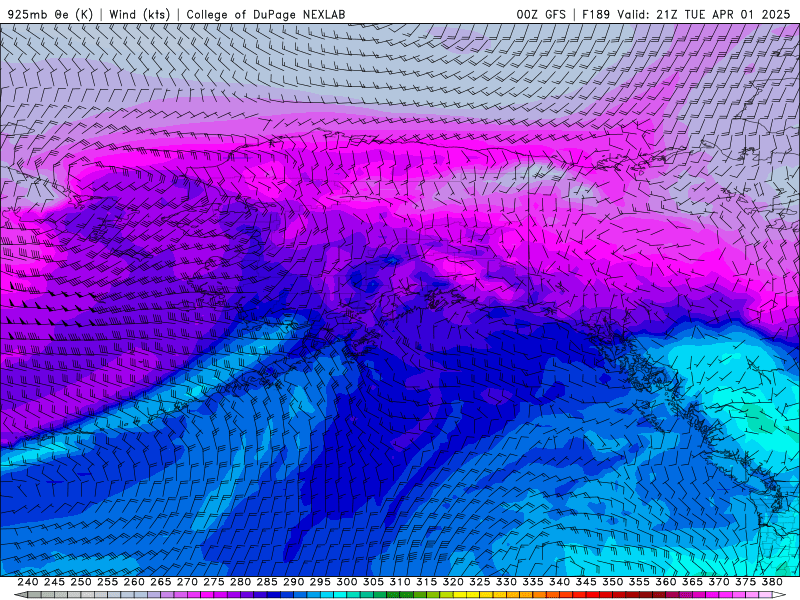Select the 305 value on color scale
This screenshot has width=800, height=600.
(373, 582)
